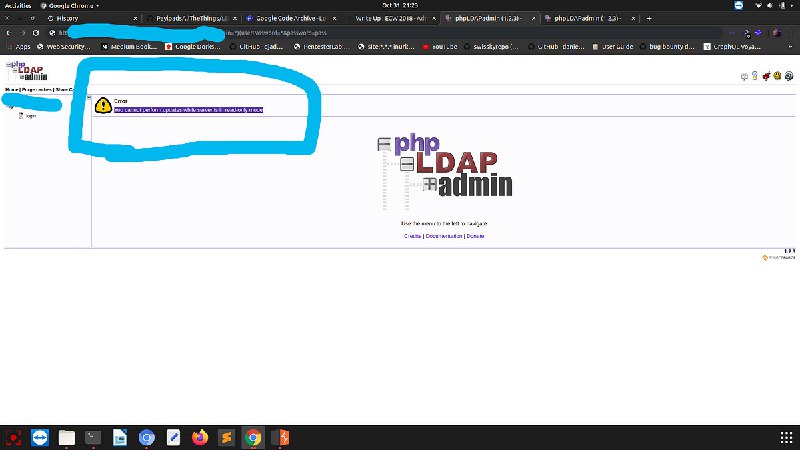
Task: Open the GraphQL Voyager bookmark
Action: pyautogui.click(x=732, y=46)
